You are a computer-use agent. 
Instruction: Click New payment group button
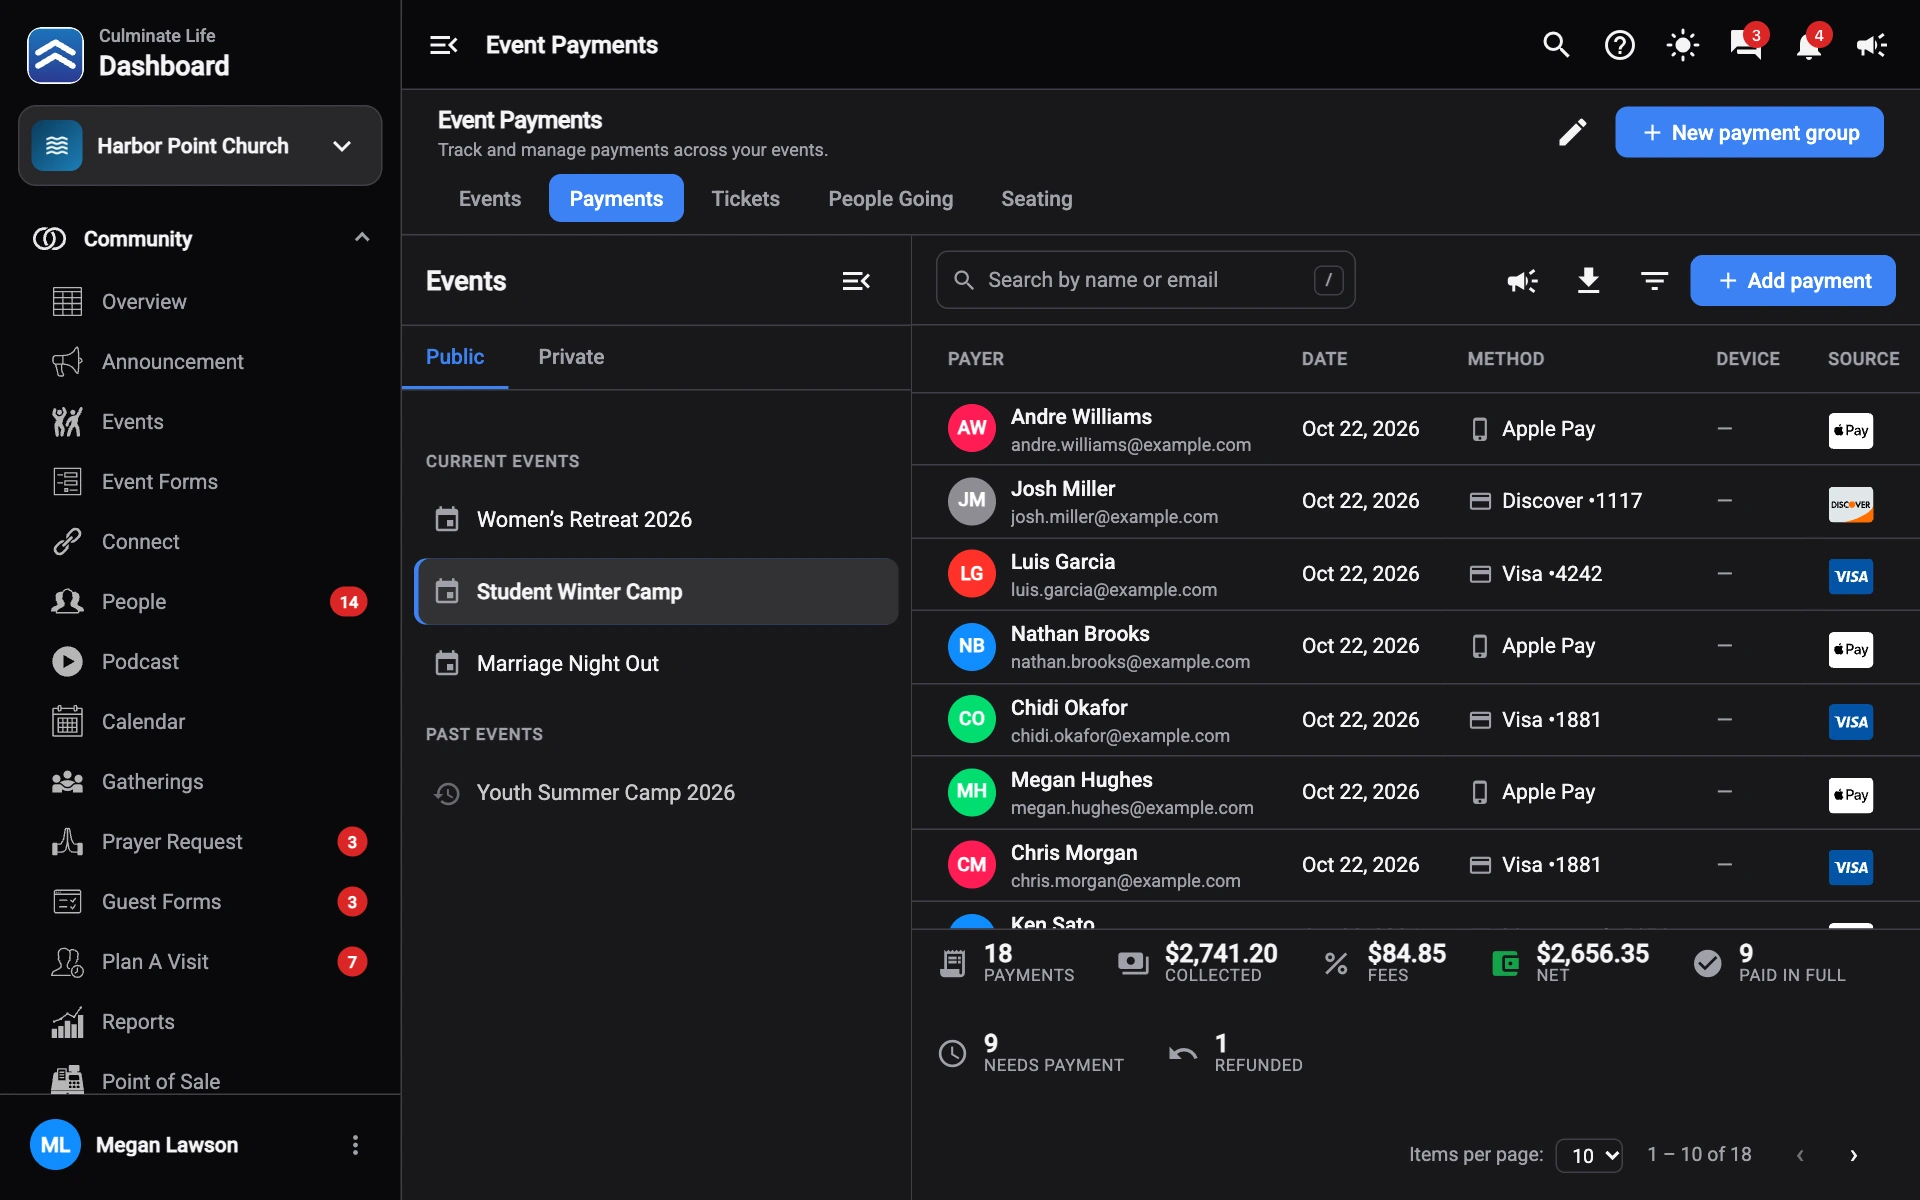point(1749,133)
